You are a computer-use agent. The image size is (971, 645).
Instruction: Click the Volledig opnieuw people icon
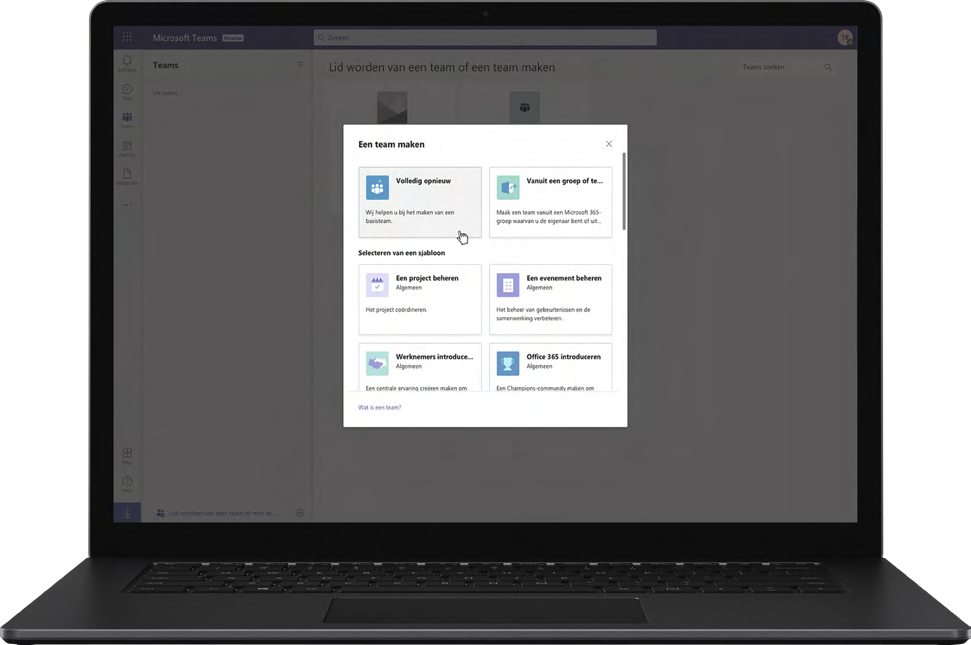(x=377, y=188)
